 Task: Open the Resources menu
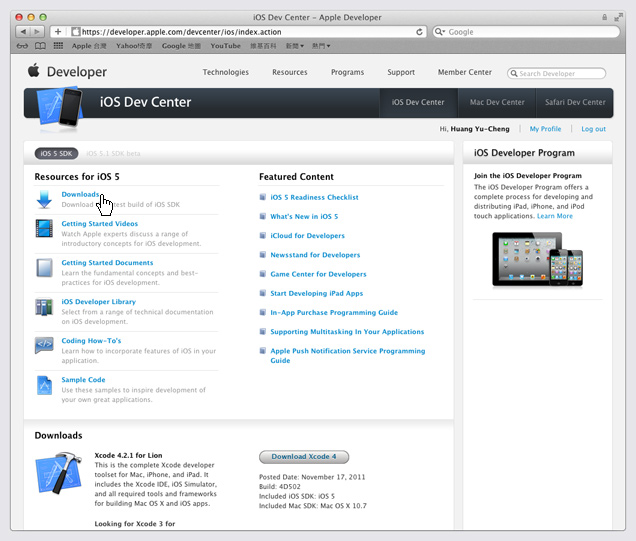tap(290, 72)
